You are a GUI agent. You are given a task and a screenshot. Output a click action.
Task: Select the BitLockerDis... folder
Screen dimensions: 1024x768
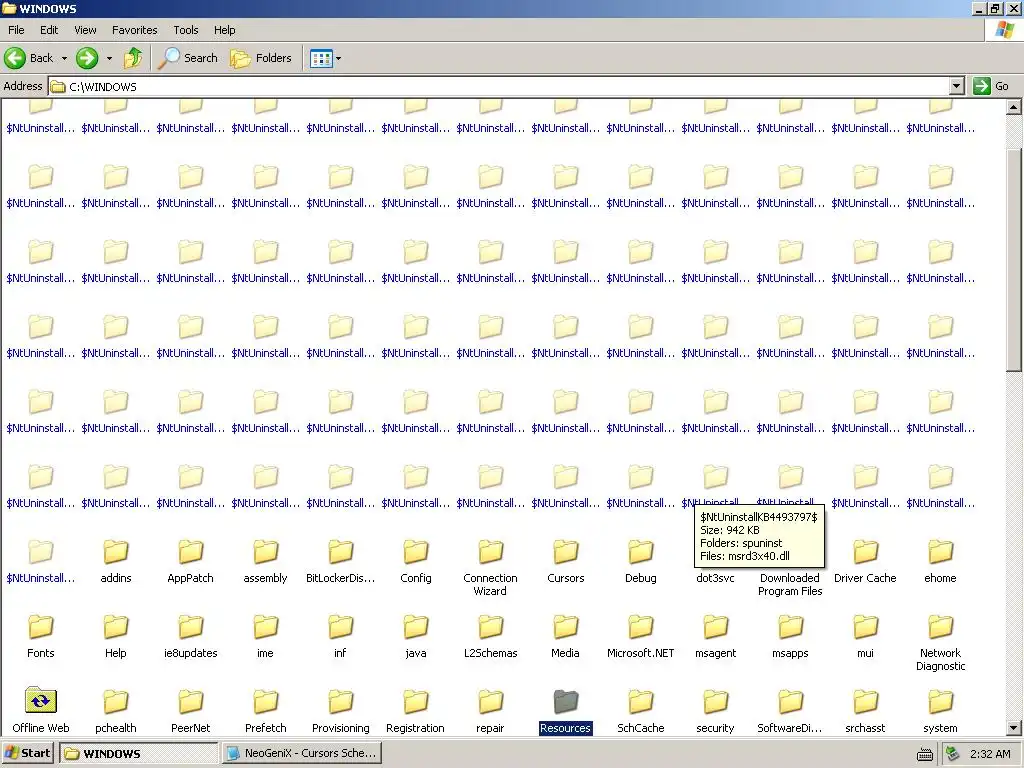[x=340, y=562]
